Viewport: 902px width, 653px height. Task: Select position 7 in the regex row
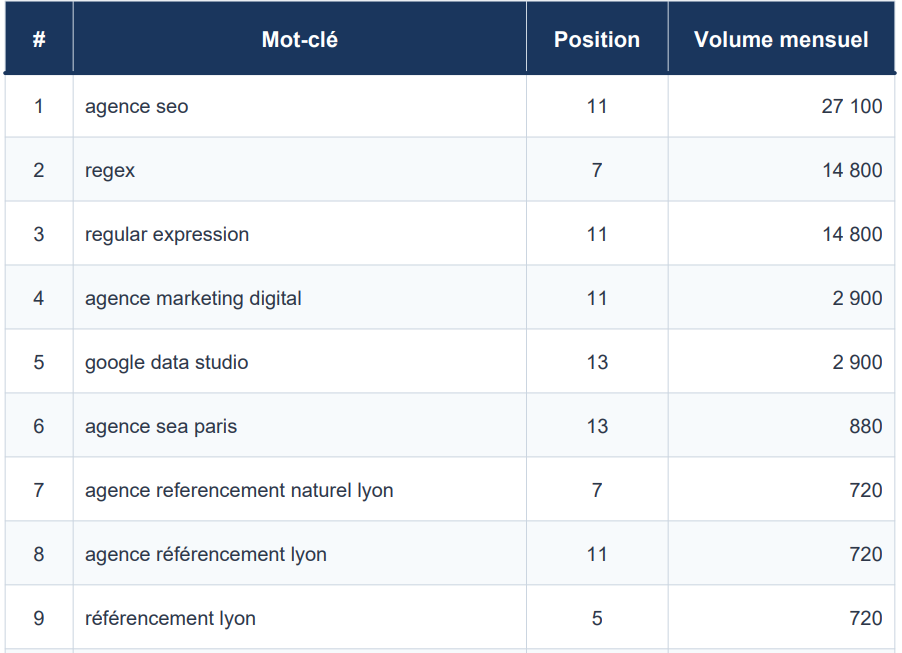pos(597,170)
